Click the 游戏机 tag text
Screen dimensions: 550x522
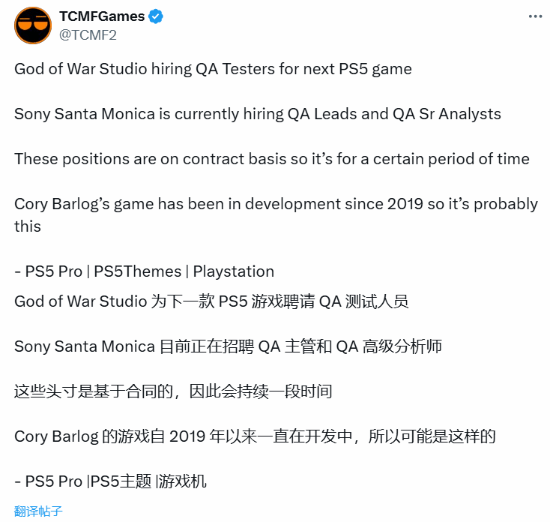(182, 481)
